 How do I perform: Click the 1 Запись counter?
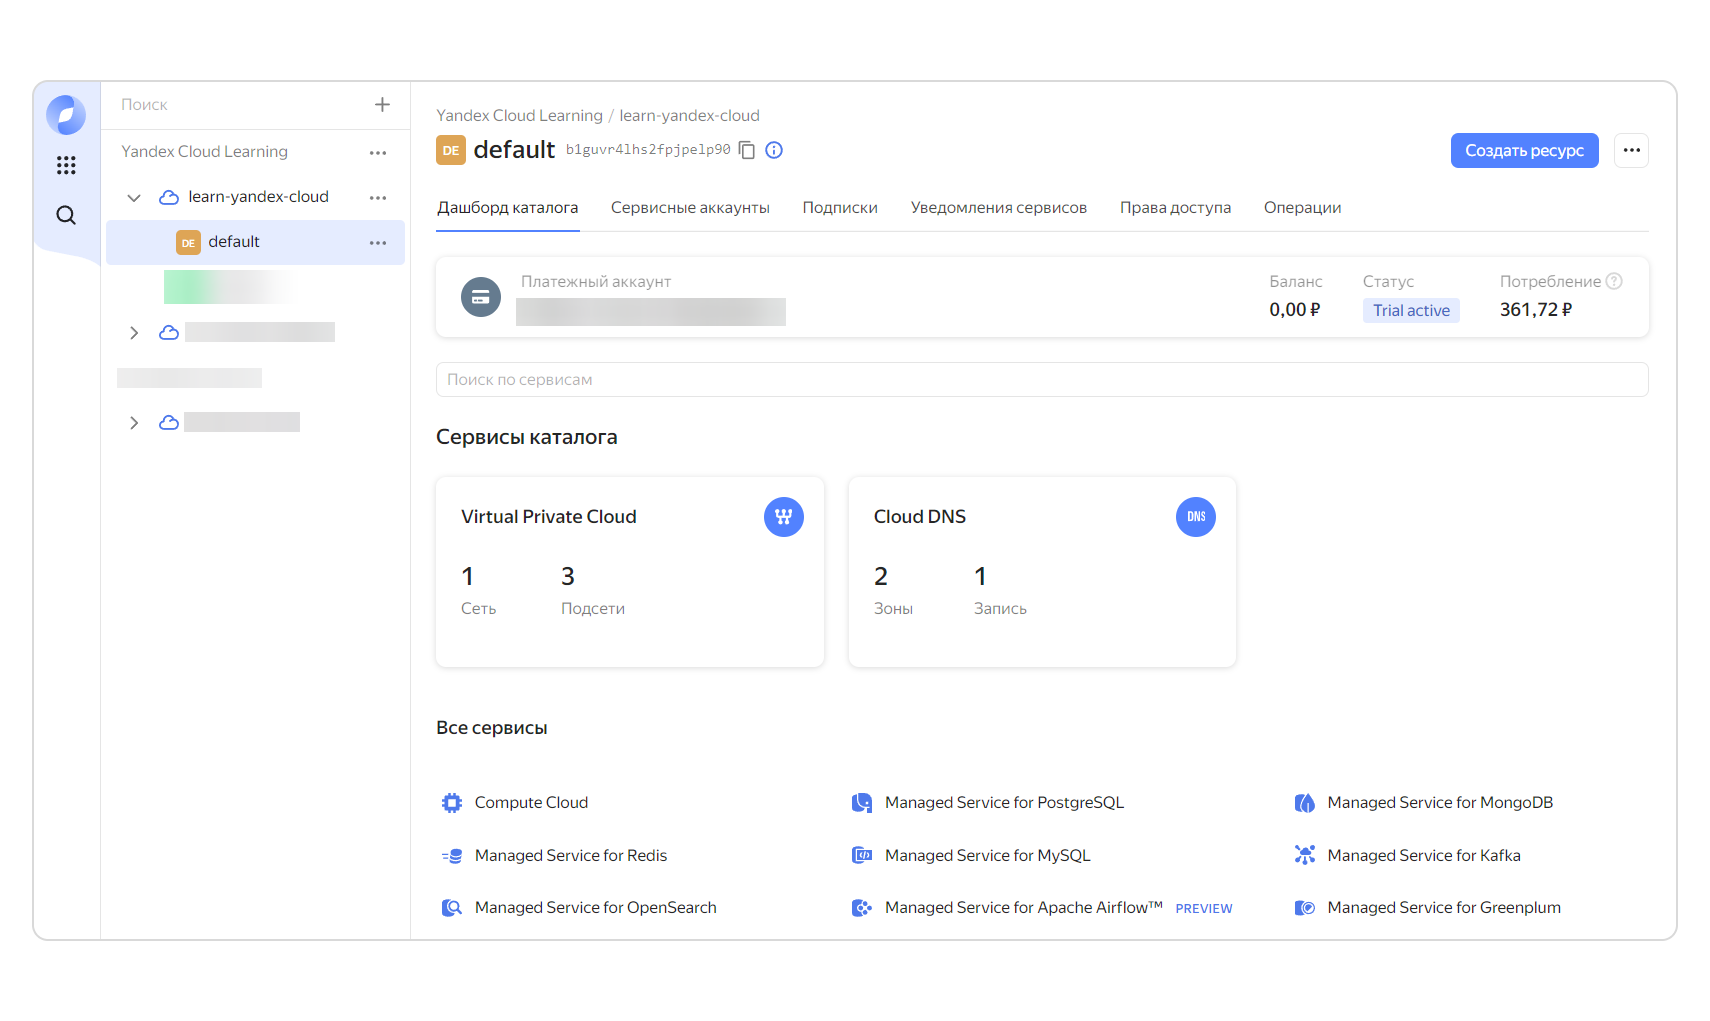(1000, 590)
